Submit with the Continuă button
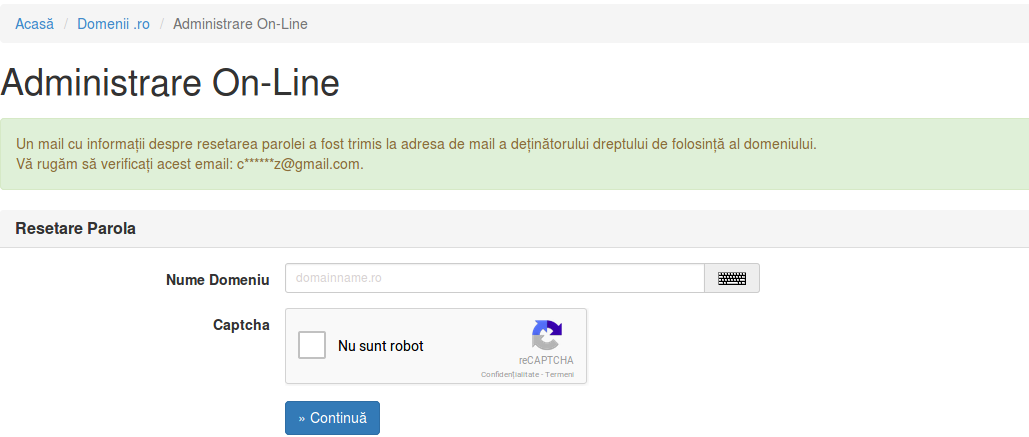Viewport: 1029px width, 437px height. pos(332,418)
